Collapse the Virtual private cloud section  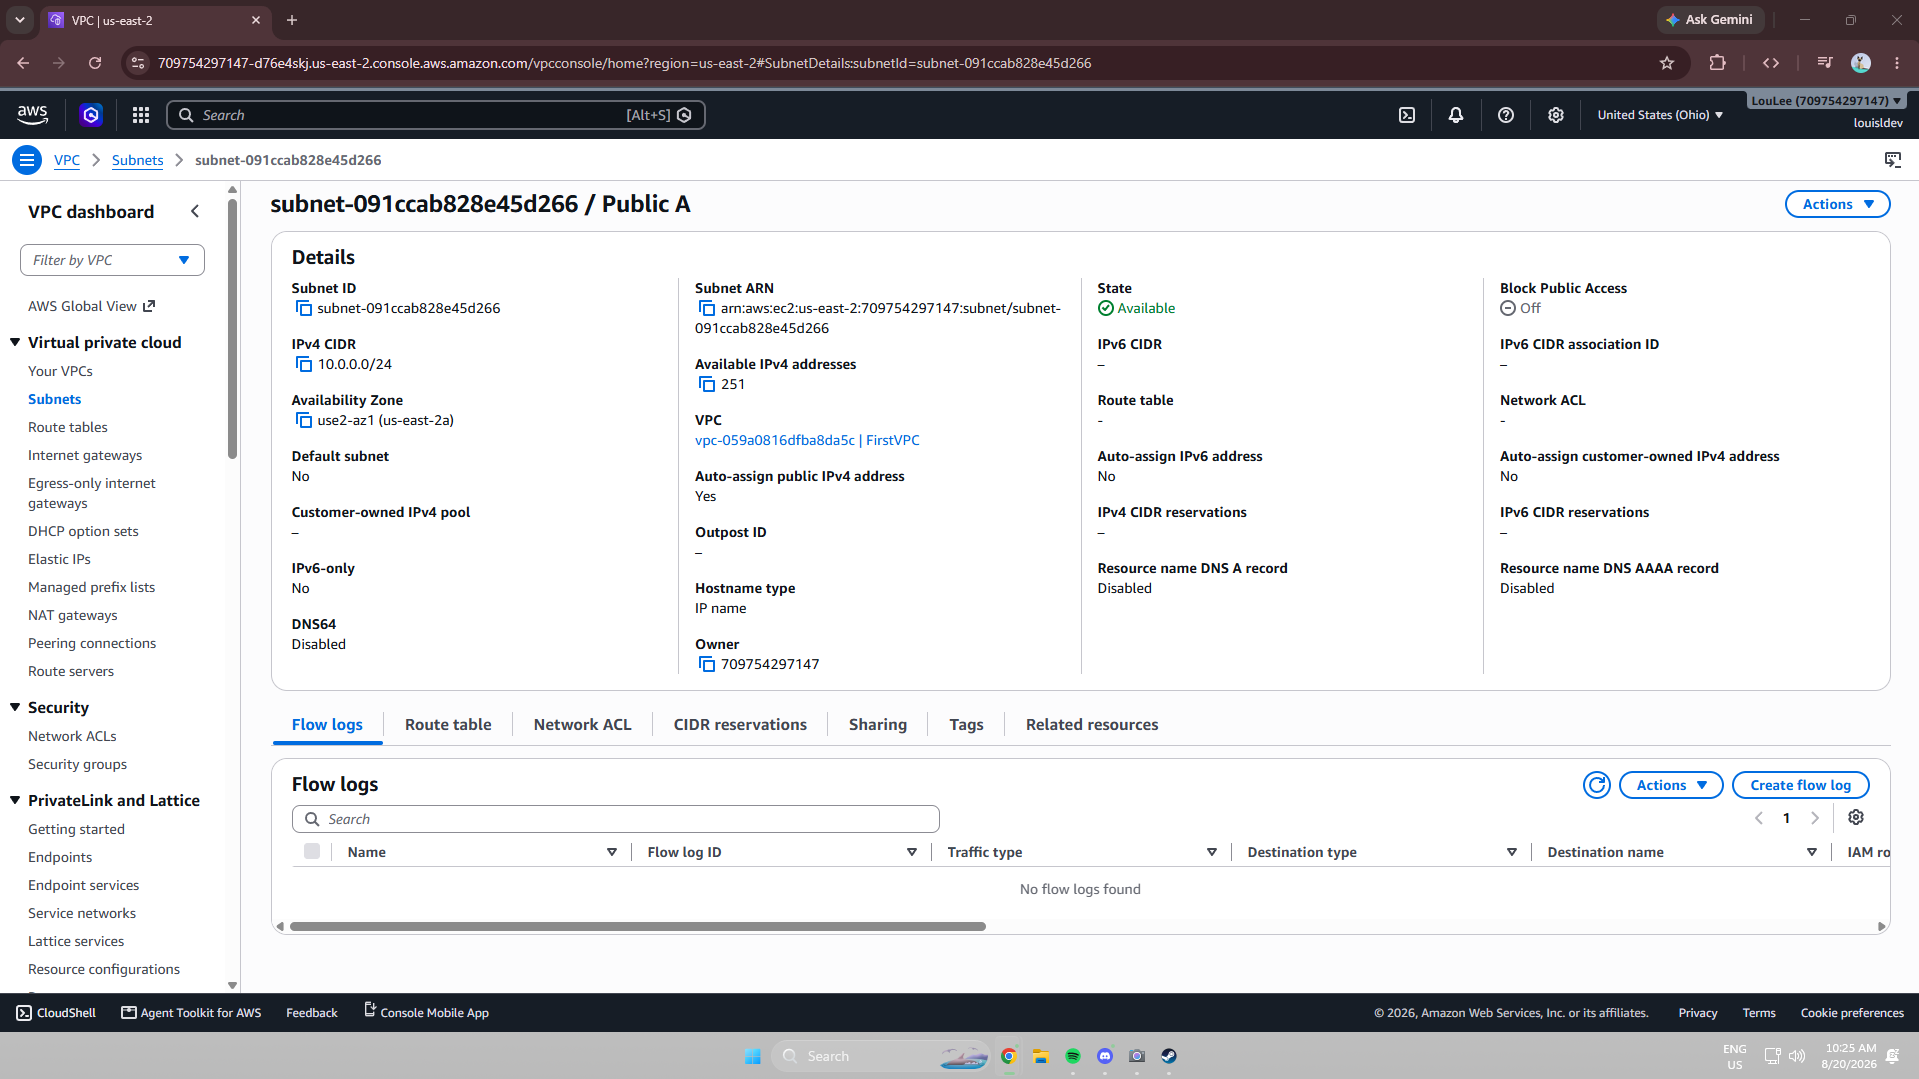click(x=15, y=342)
